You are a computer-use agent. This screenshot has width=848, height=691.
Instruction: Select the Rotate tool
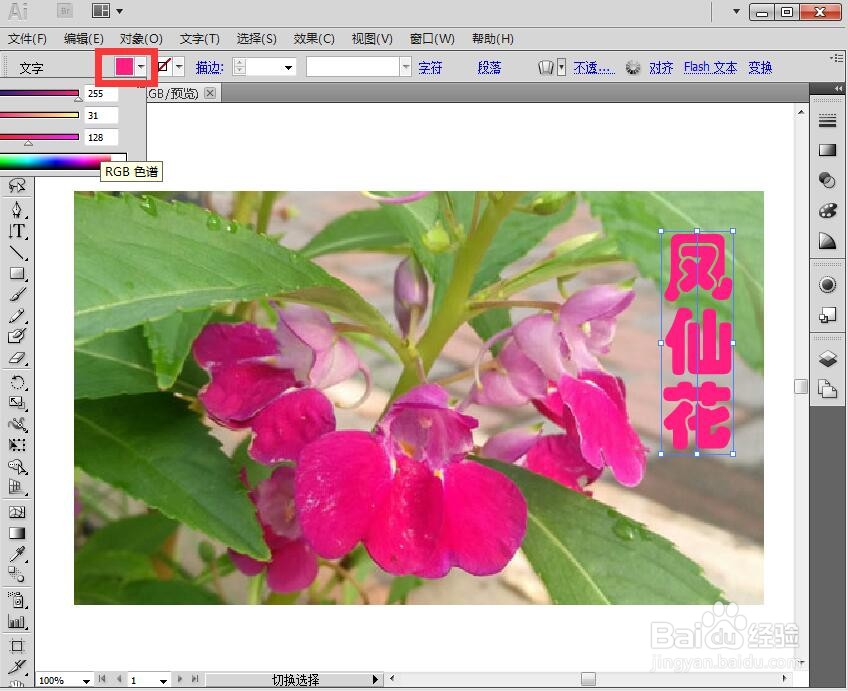click(x=17, y=382)
